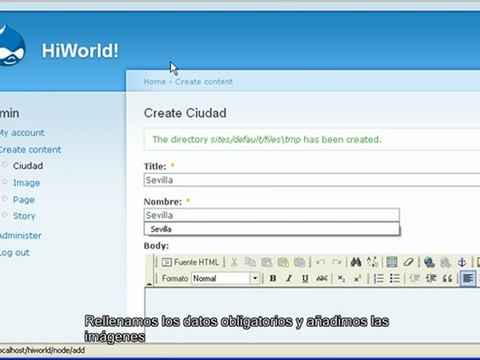Viewport: 480px width, 360px height.
Task: Click the Unlink faded globe icon
Action: click(x=445, y=262)
